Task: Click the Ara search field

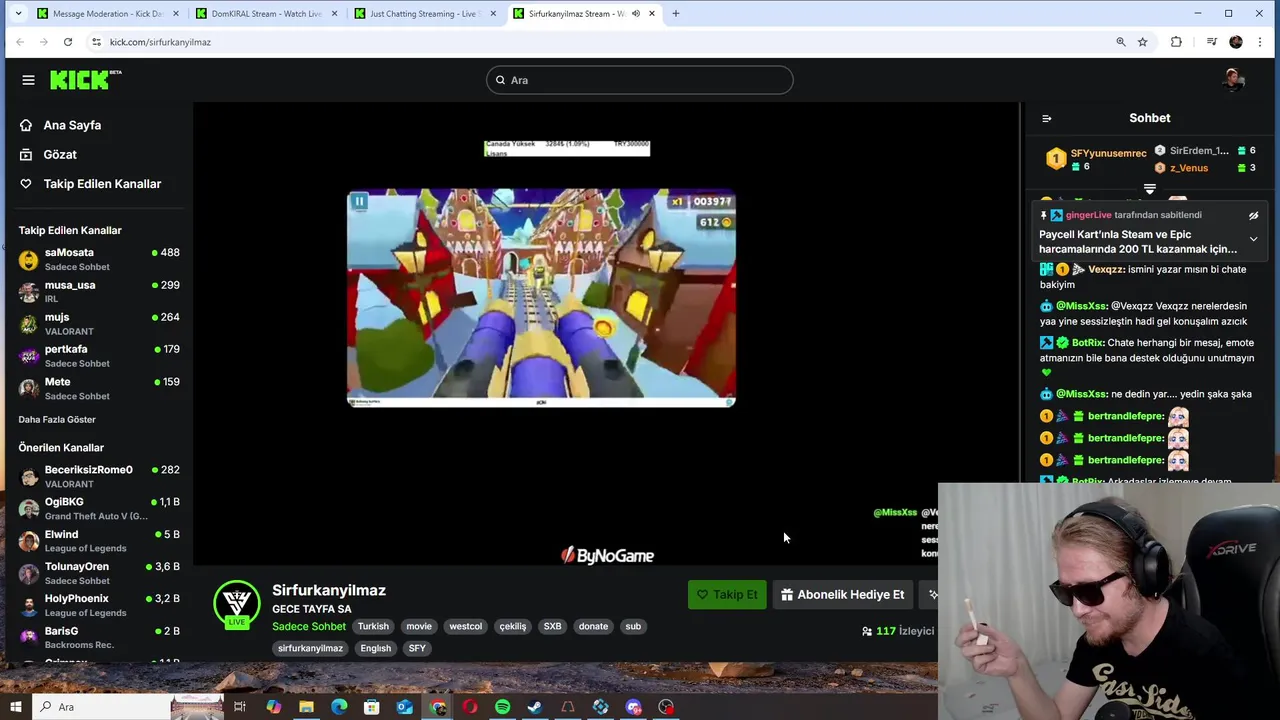Action: 640,80
